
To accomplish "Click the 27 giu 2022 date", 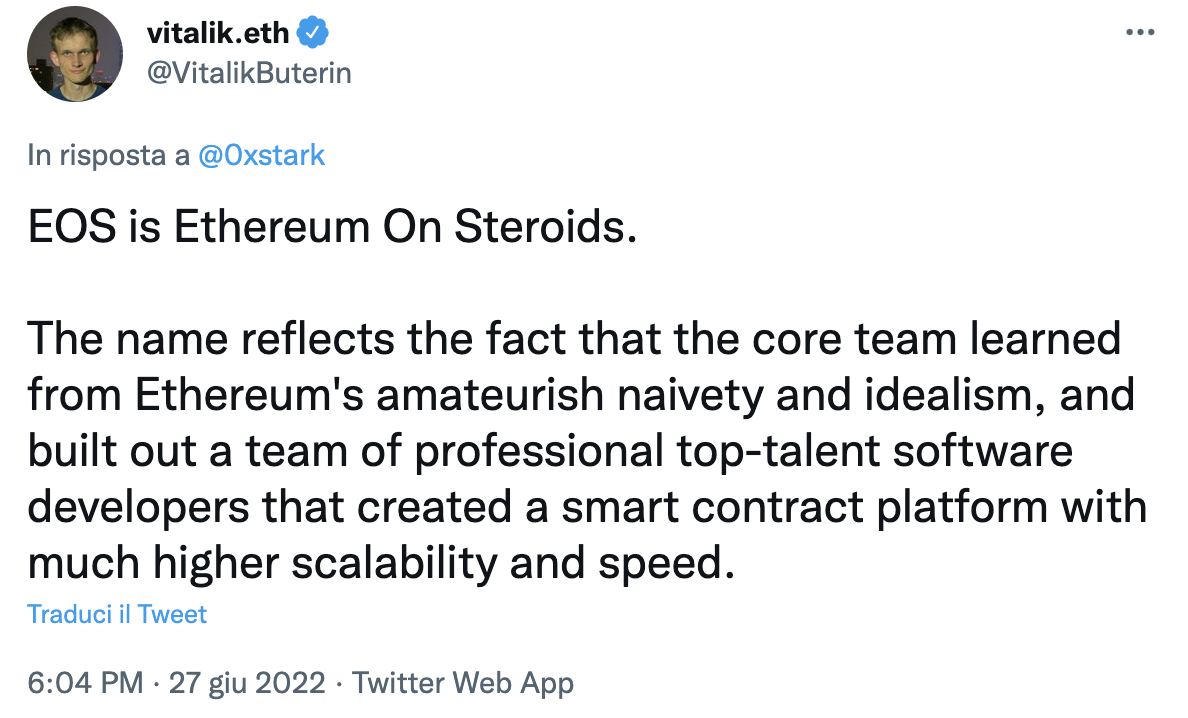I will [247, 682].
